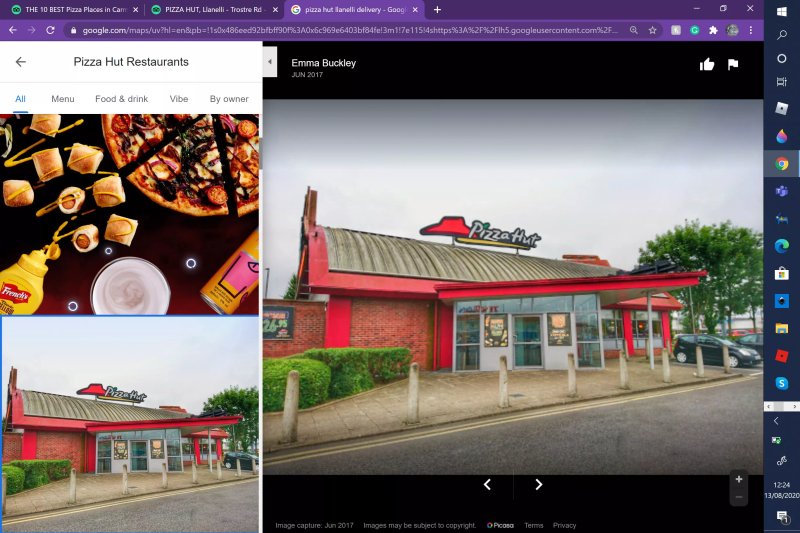
Task: Zoom in on photo with plus button
Action: (x=739, y=479)
